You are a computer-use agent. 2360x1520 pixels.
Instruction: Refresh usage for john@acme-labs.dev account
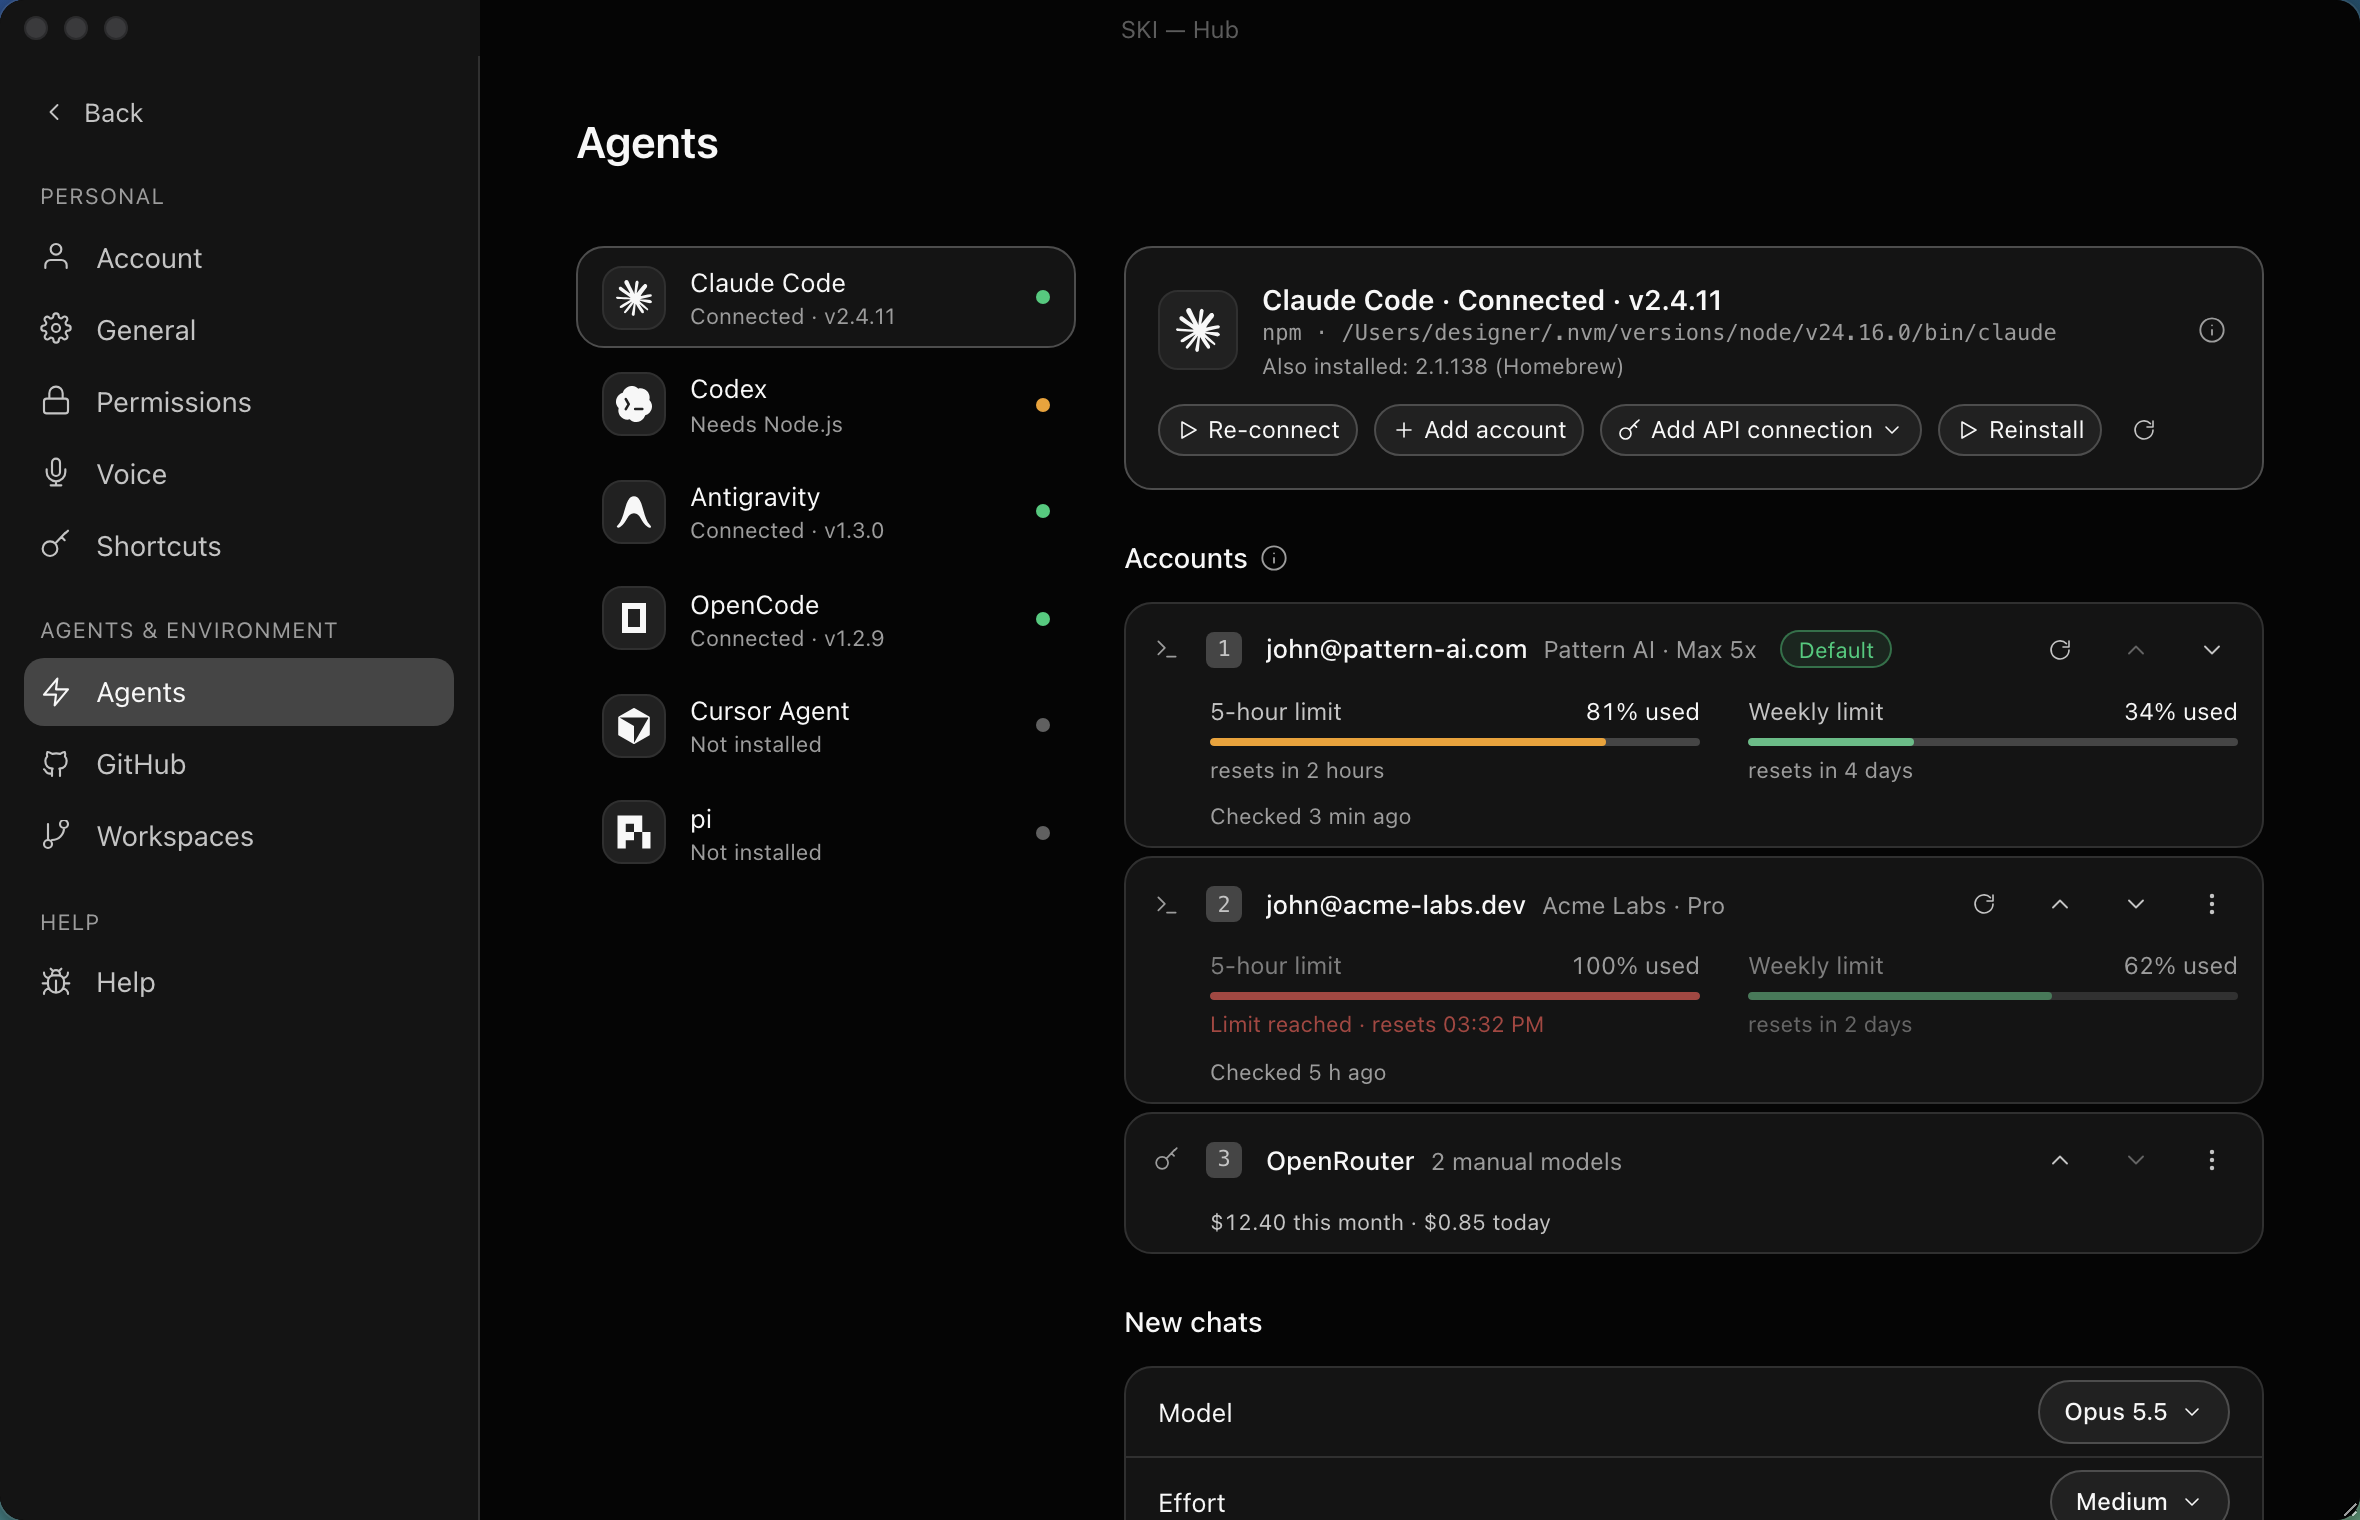[1984, 904]
